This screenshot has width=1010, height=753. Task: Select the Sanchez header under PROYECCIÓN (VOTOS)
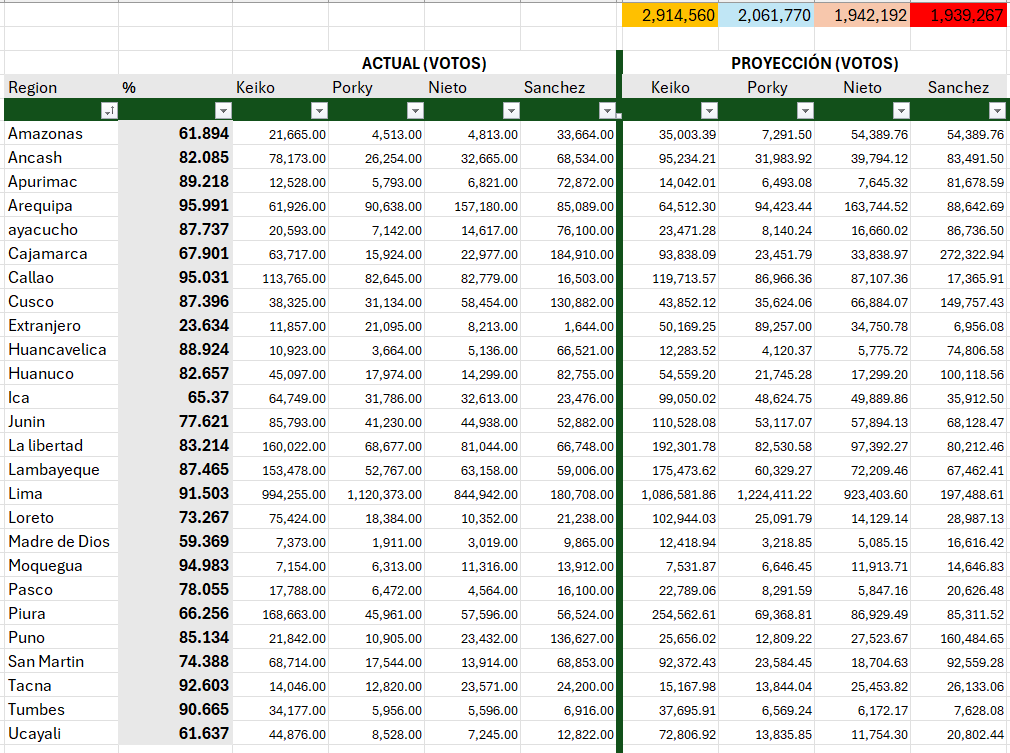pyautogui.click(x=958, y=87)
